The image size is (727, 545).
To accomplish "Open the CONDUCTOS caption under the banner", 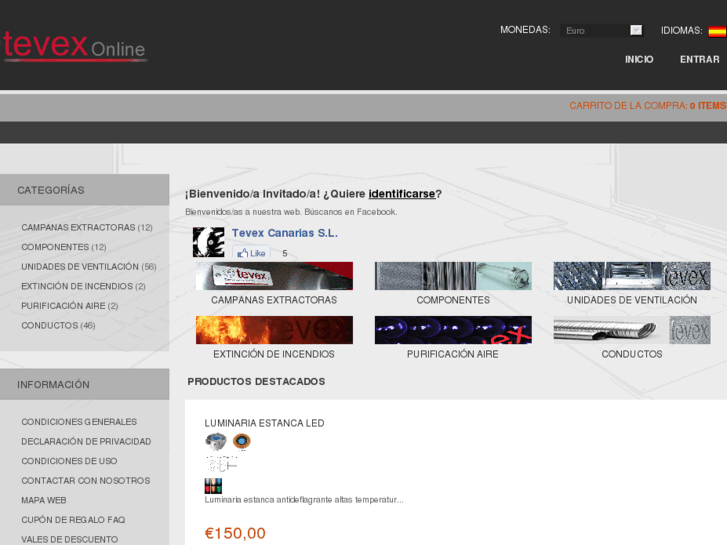I will [632, 354].
